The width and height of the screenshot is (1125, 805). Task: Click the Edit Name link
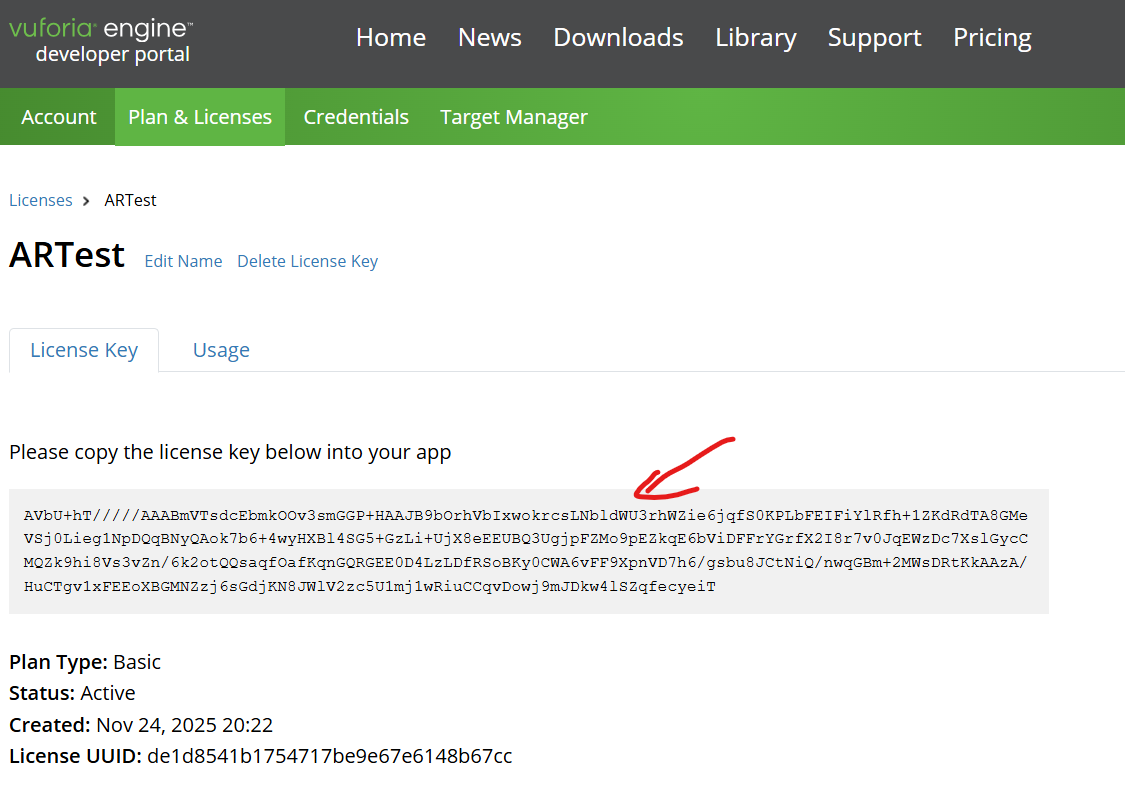(183, 261)
